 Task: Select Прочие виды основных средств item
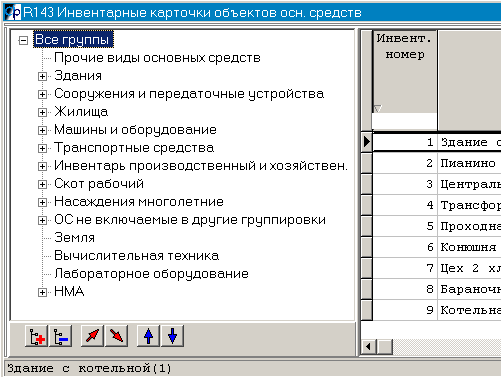pyautogui.click(x=157, y=58)
